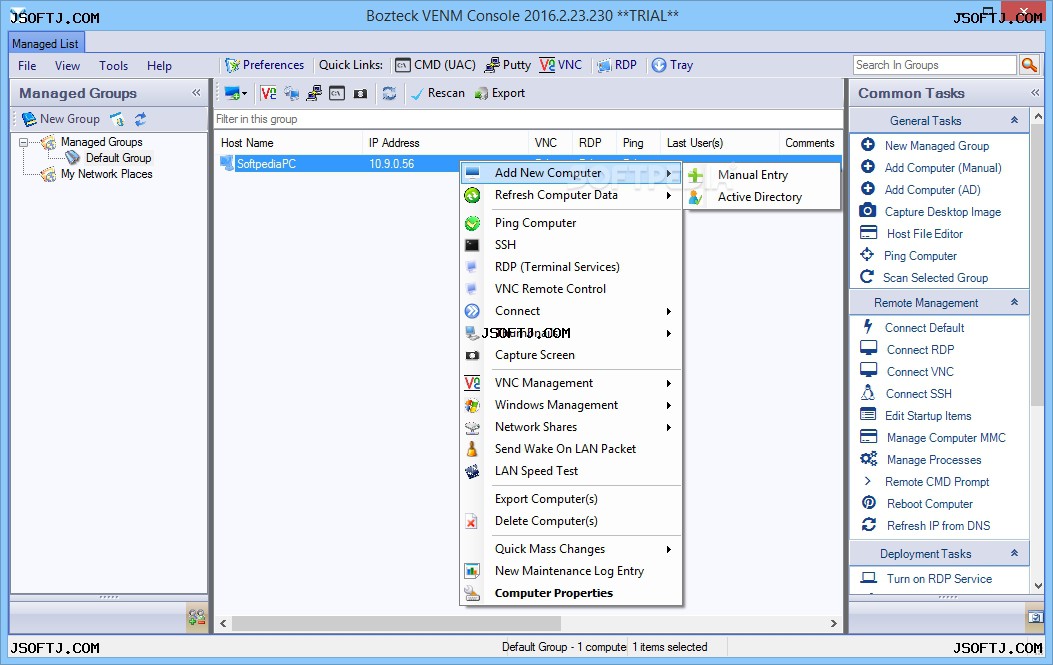Click the camera capture icon in the computer list toolbar

360,93
